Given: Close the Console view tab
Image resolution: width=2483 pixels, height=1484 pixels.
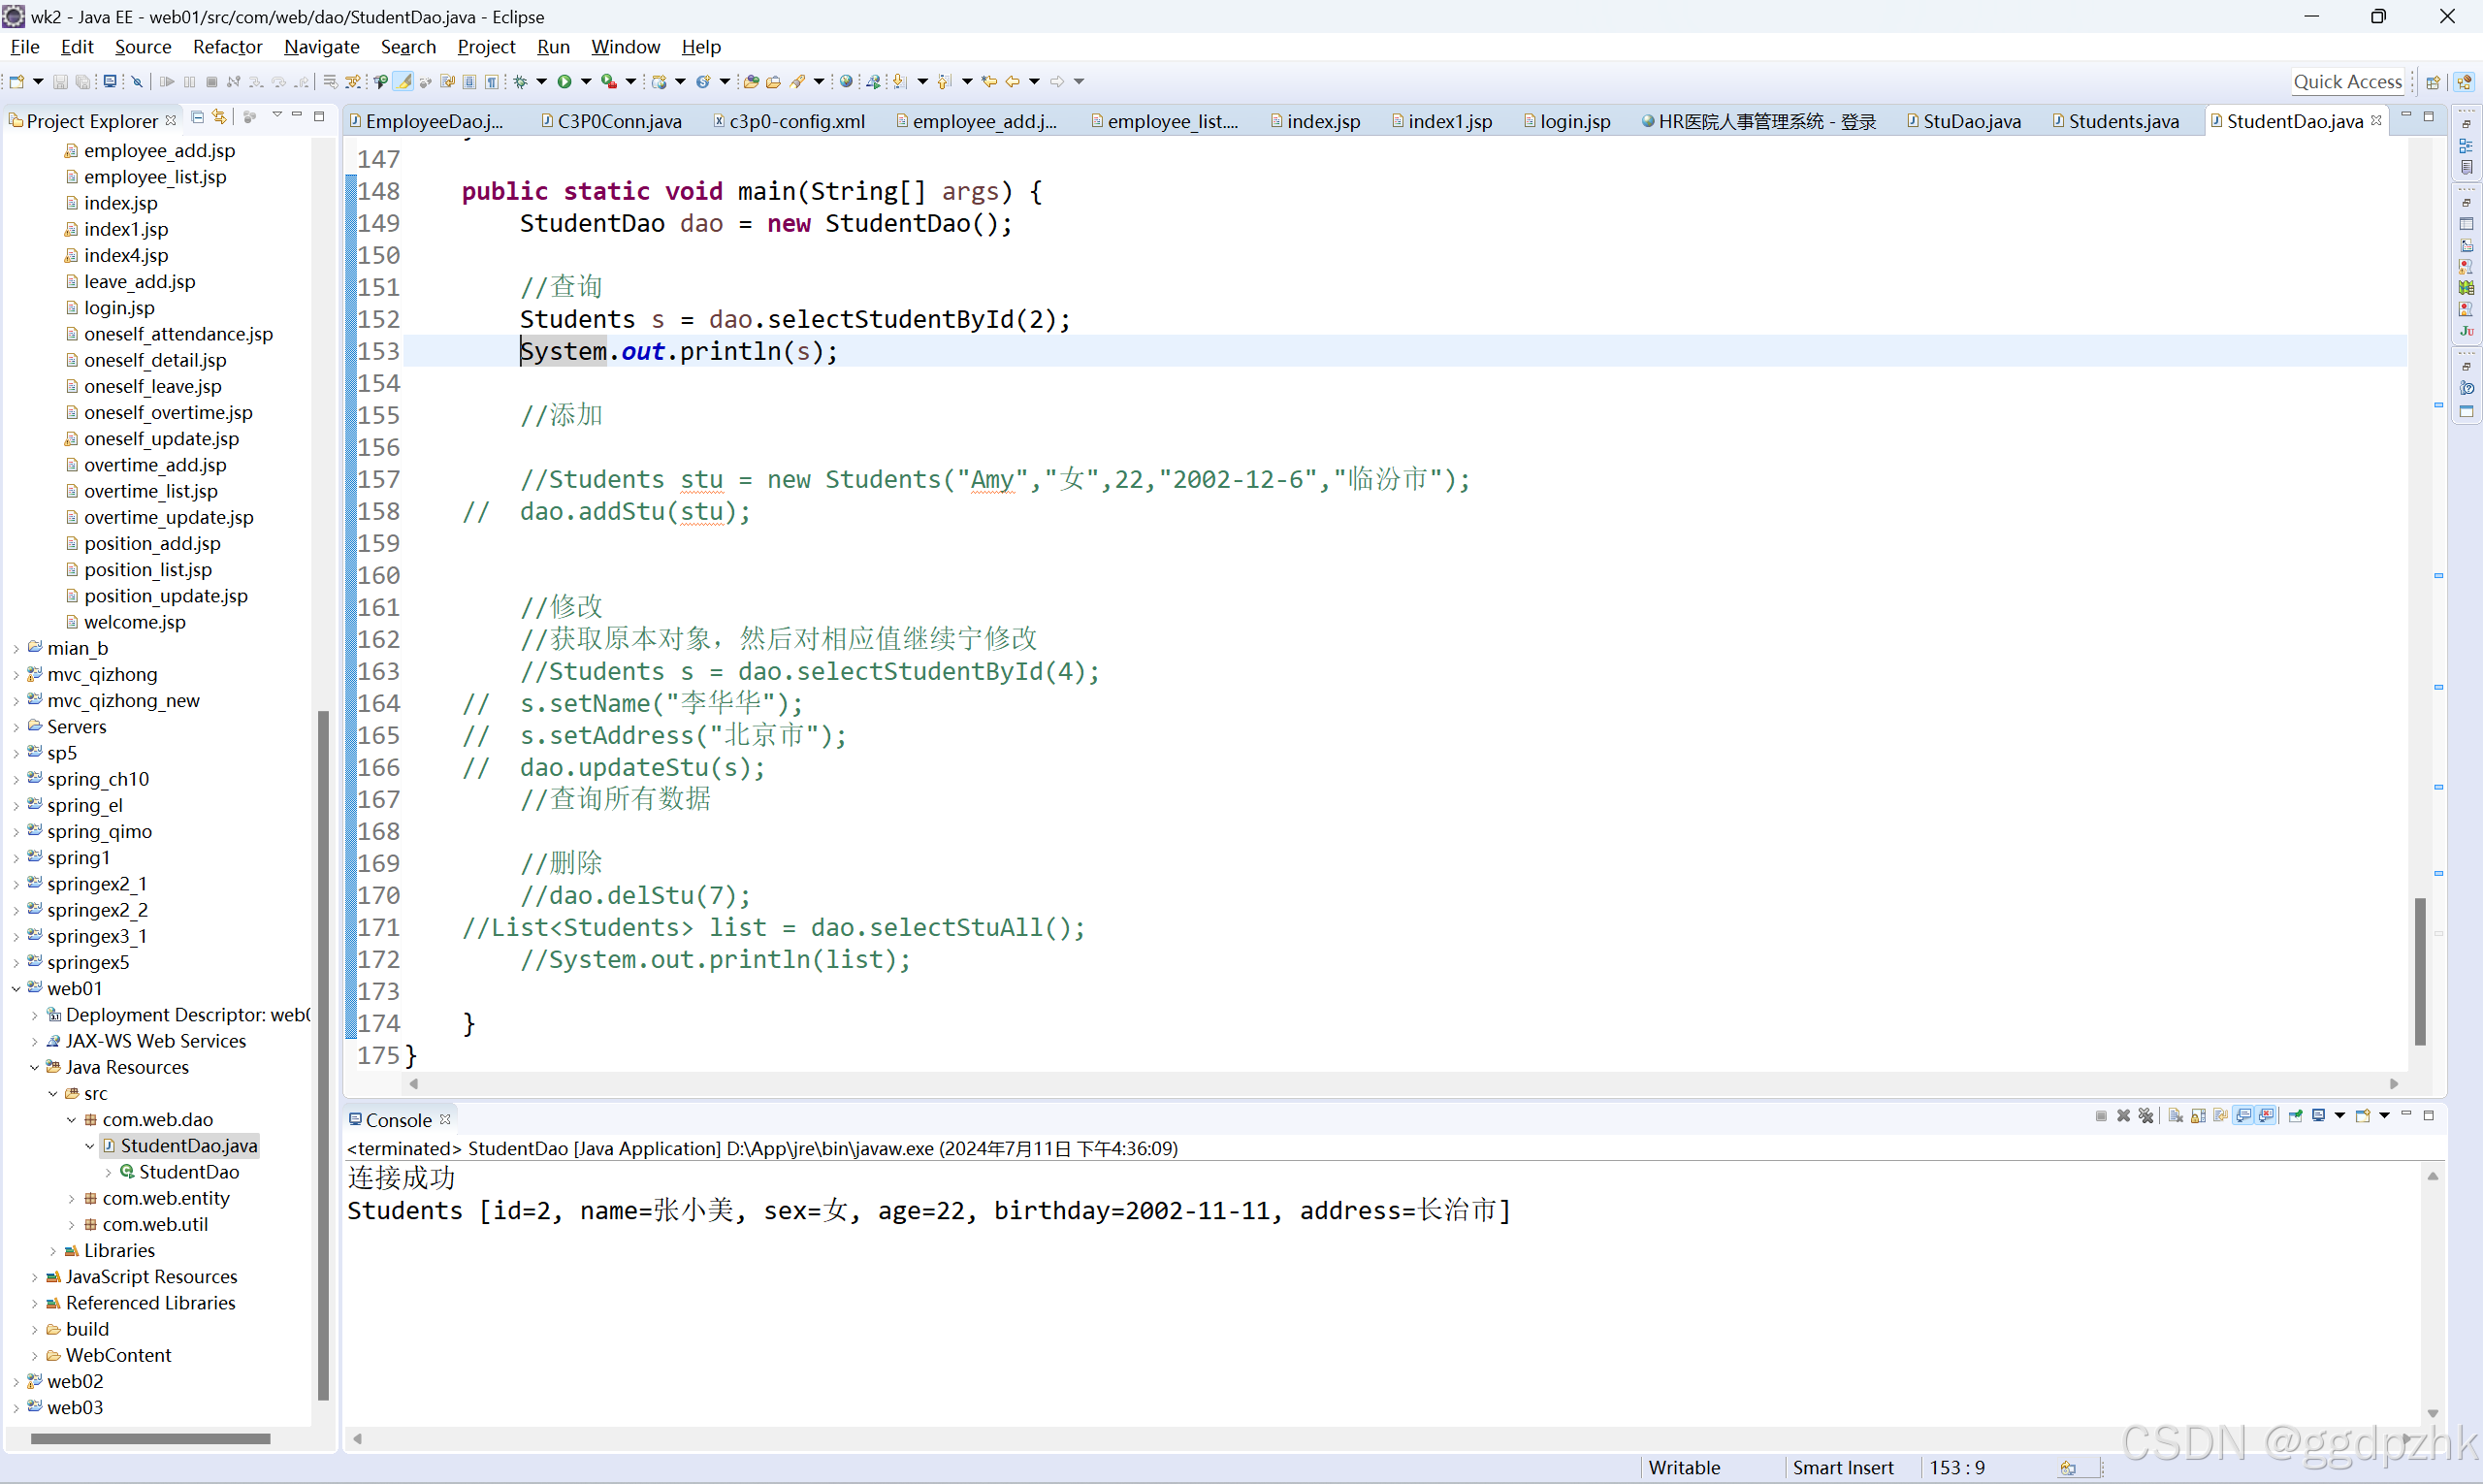Looking at the screenshot, I should click(446, 1119).
